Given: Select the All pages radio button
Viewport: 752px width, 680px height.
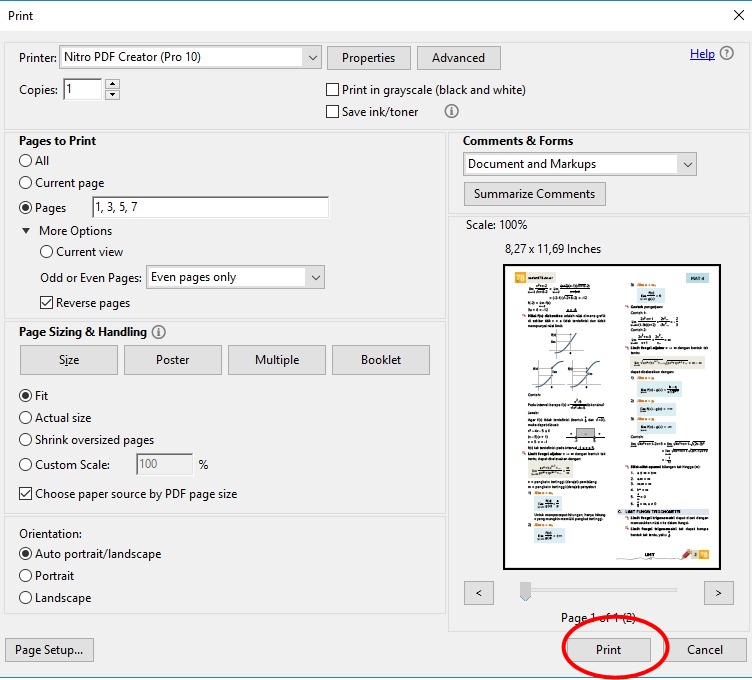Looking at the screenshot, I should click(x=26, y=161).
